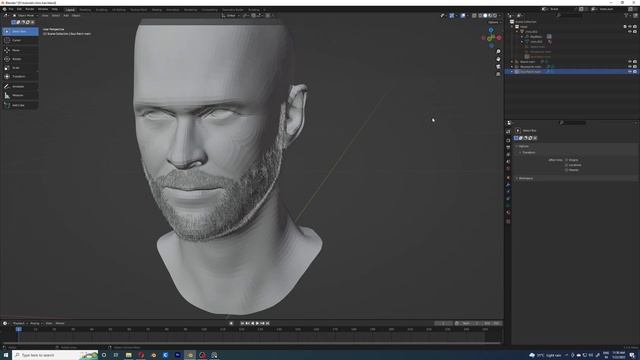Screen dimensions: 640x360
Task: Expand the Moustache main outliner row
Action: click(x=512, y=67)
